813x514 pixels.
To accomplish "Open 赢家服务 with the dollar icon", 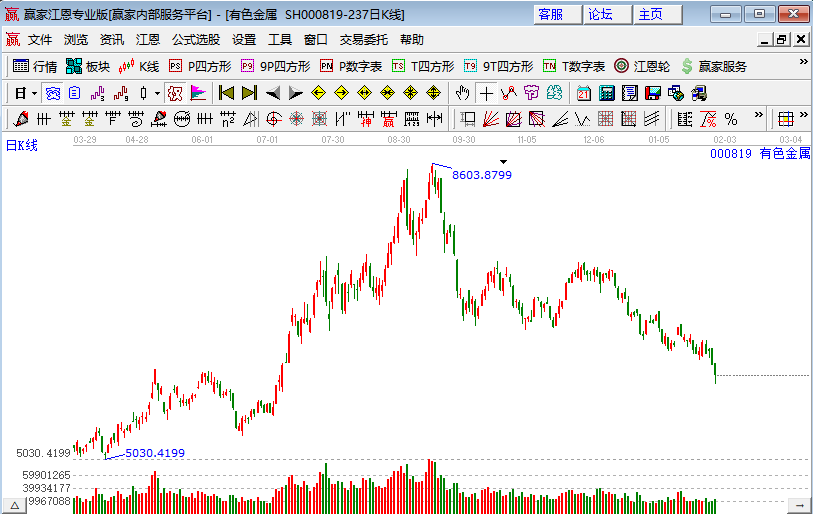I will 714,66.
